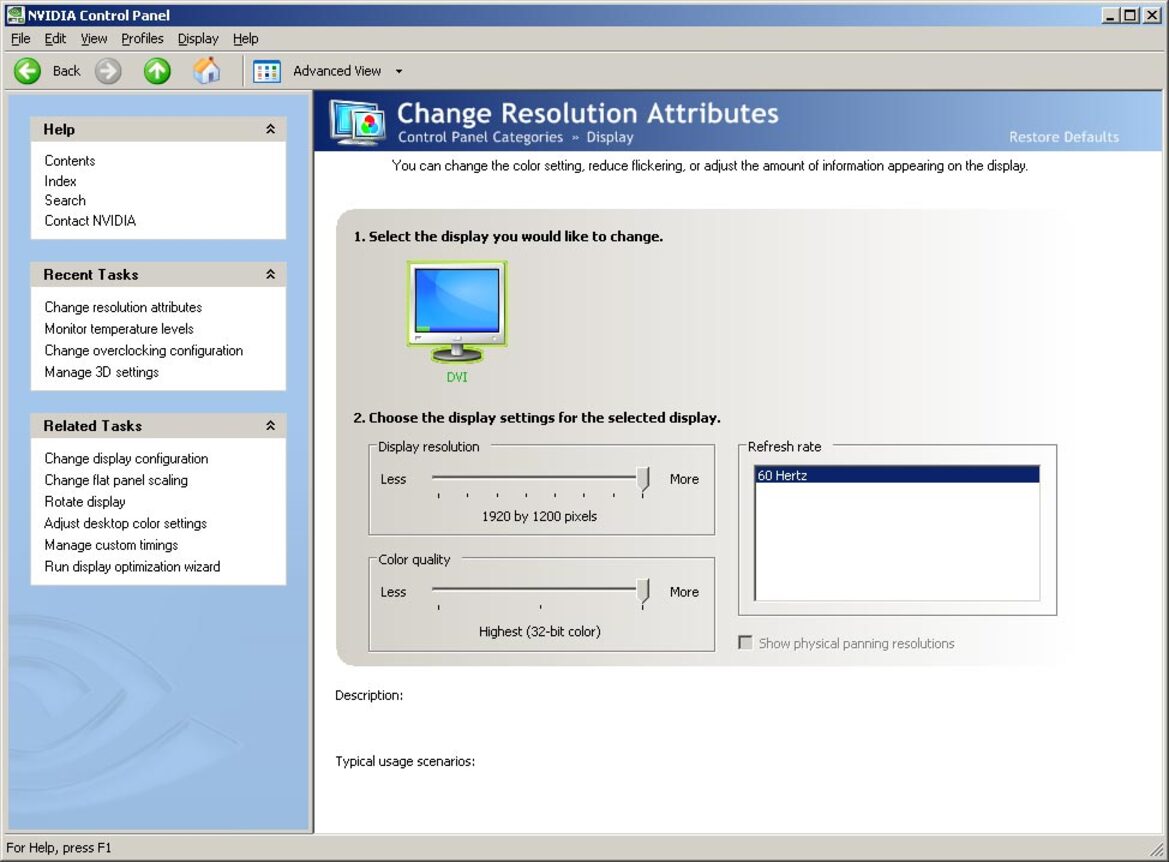Image resolution: width=1169 pixels, height=862 pixels.
Task: Select the DVI monitor display icon
Action: coord(457,312)
